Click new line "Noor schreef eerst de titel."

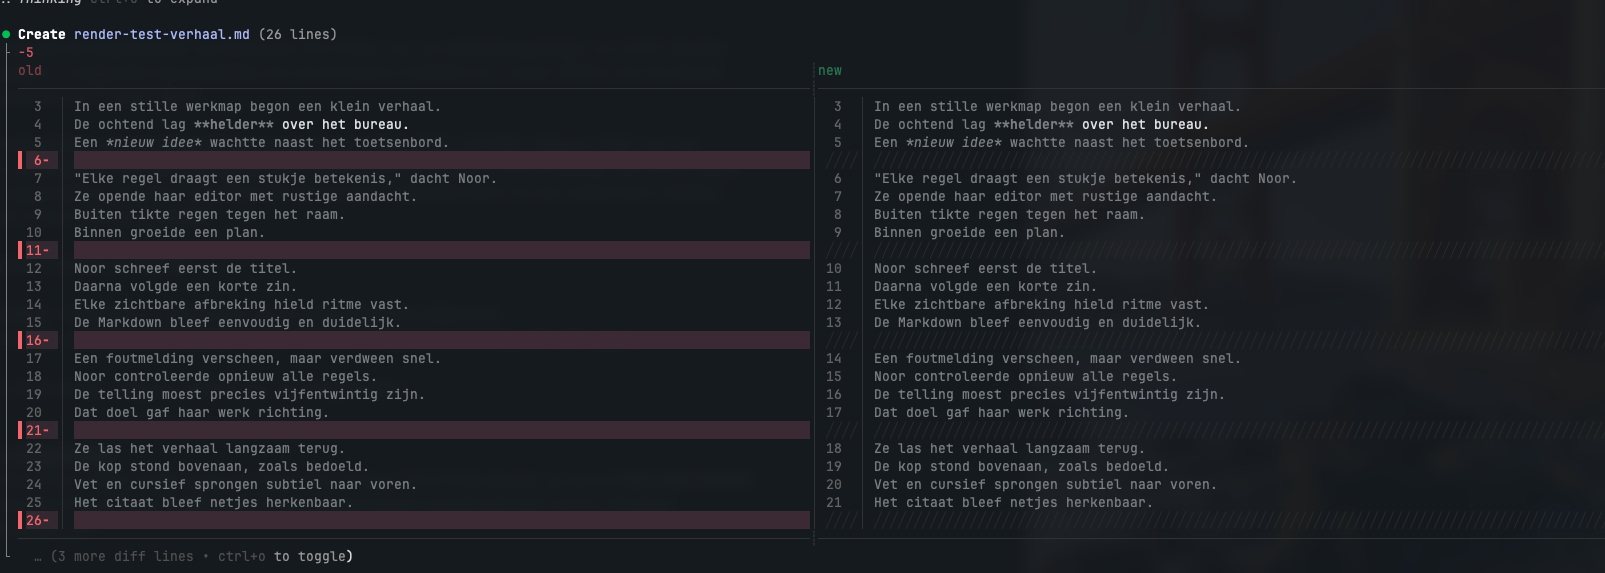[x=985, y=268]
